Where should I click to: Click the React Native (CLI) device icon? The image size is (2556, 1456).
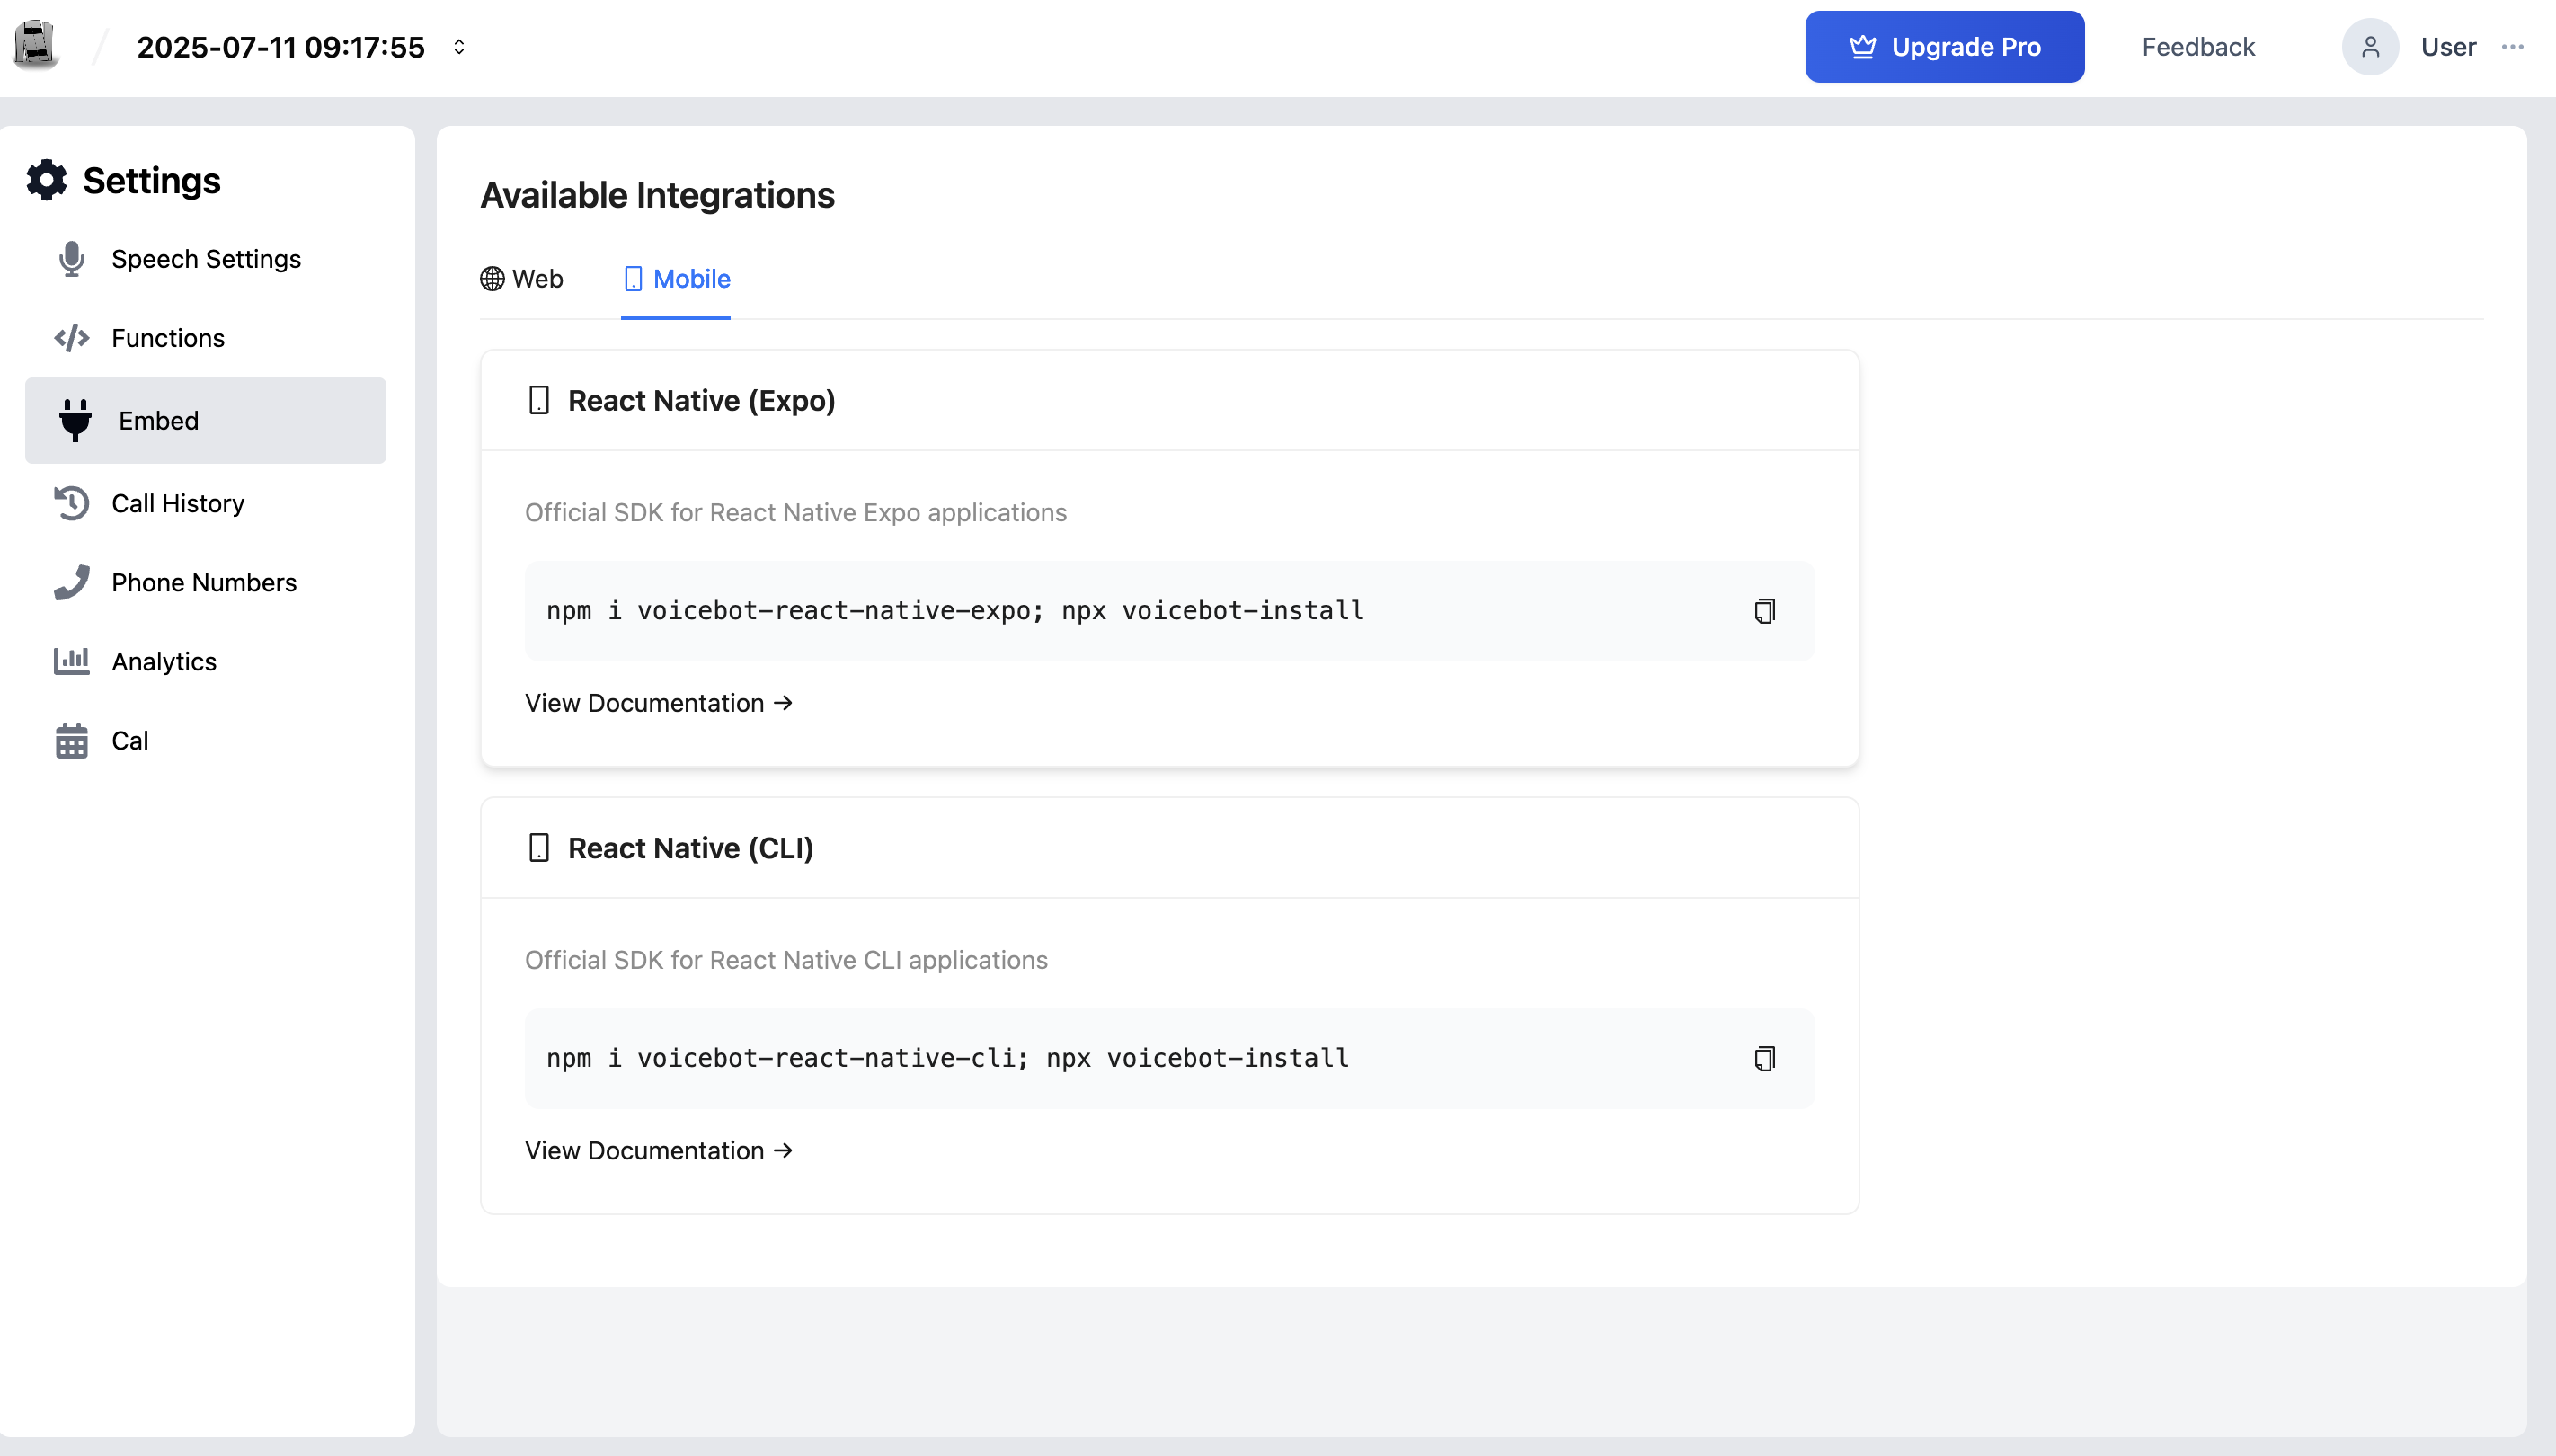tap(539, 848)
